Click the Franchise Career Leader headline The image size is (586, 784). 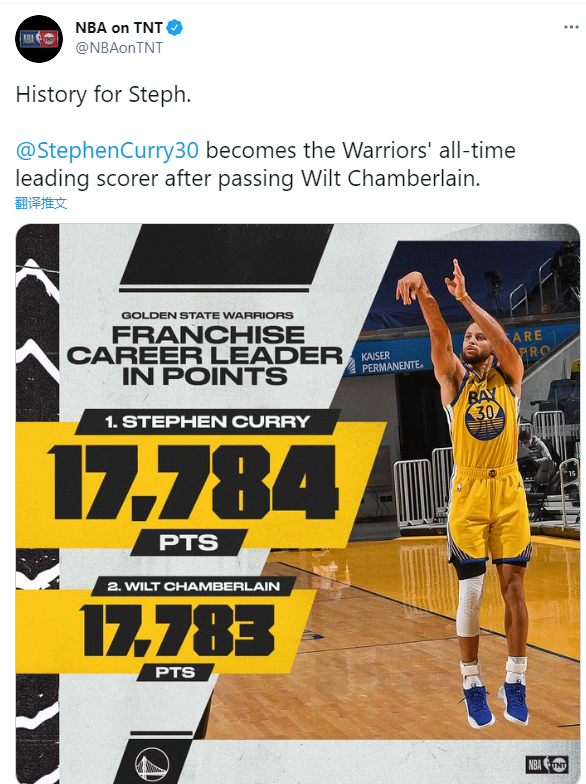pyautogui.click(x=205, y=356)
